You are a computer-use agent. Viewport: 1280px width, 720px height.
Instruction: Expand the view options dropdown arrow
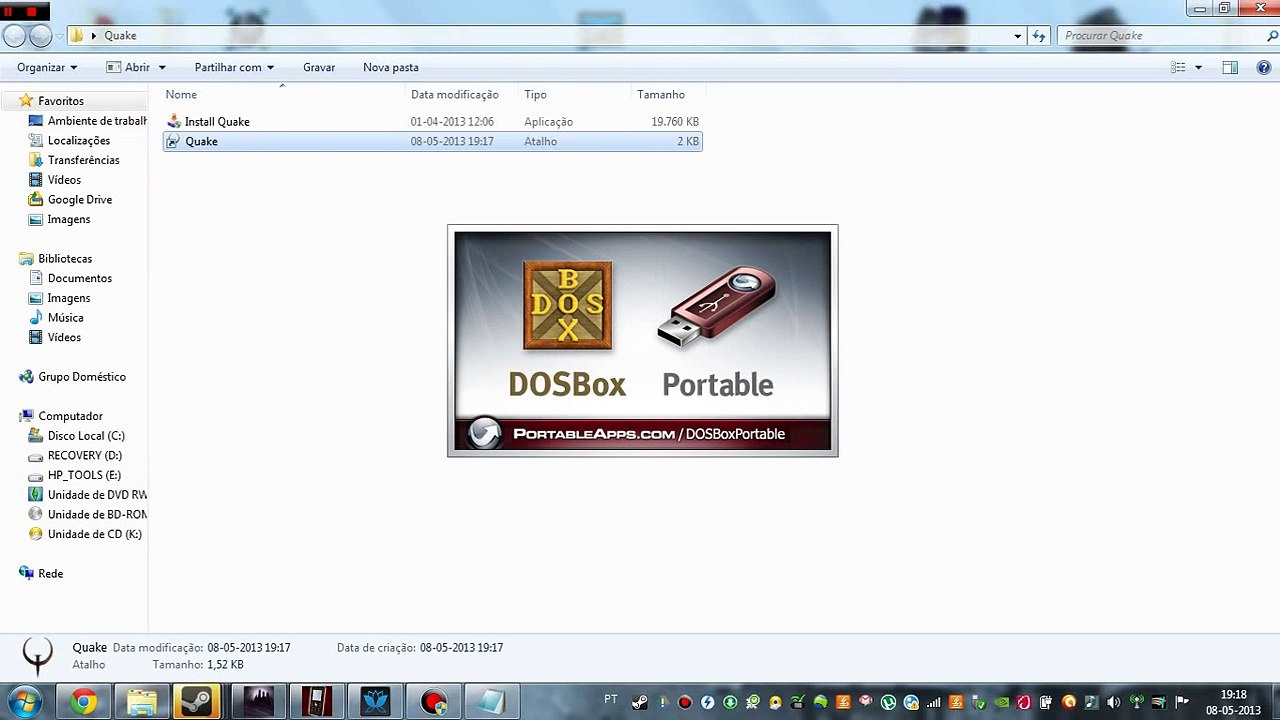(x=1198, y=68)
